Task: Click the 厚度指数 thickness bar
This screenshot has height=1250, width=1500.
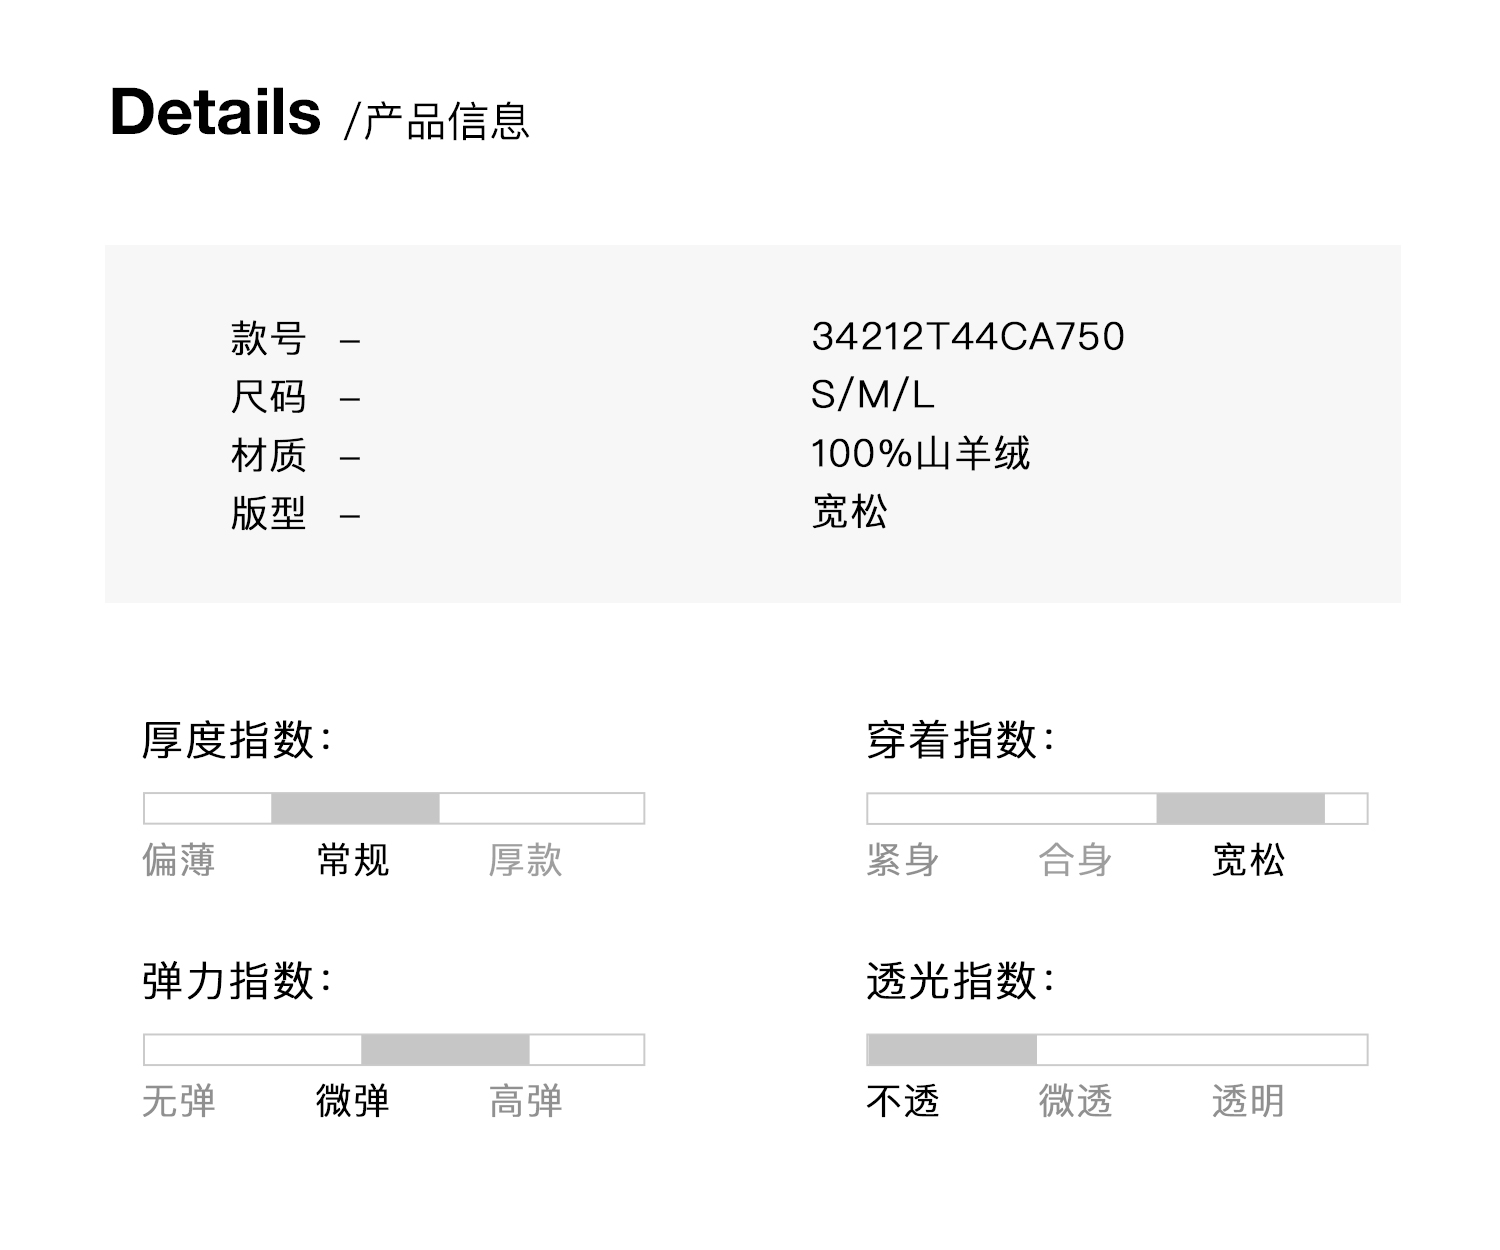Action: coord(394,808)
